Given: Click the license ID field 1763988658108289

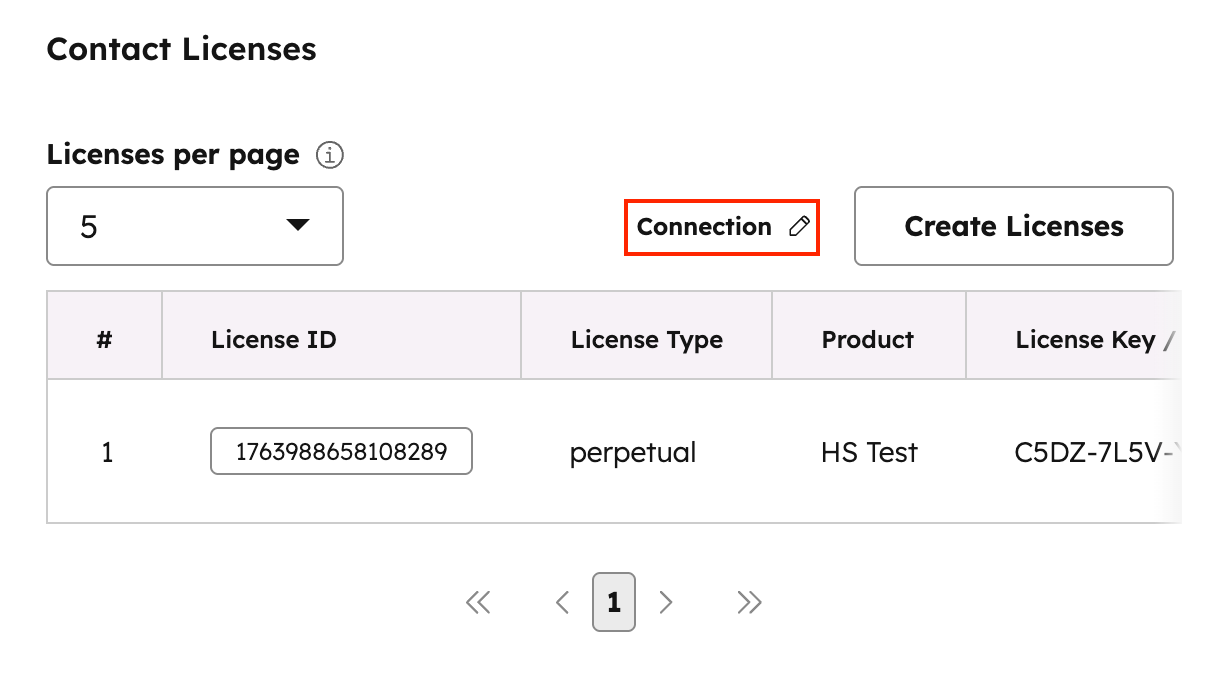Looking at the screenshot, I should (x=341, y=452).
